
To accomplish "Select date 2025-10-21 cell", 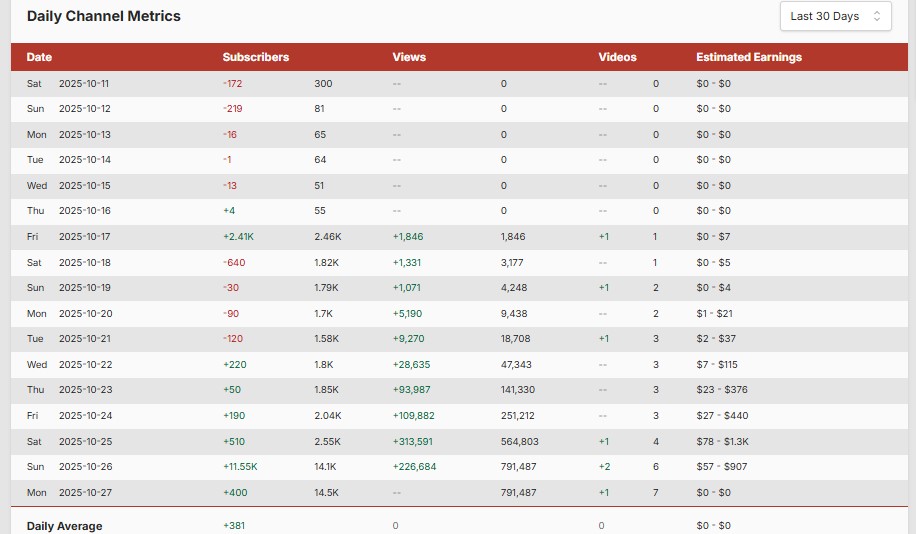I will tap(85, 338).
